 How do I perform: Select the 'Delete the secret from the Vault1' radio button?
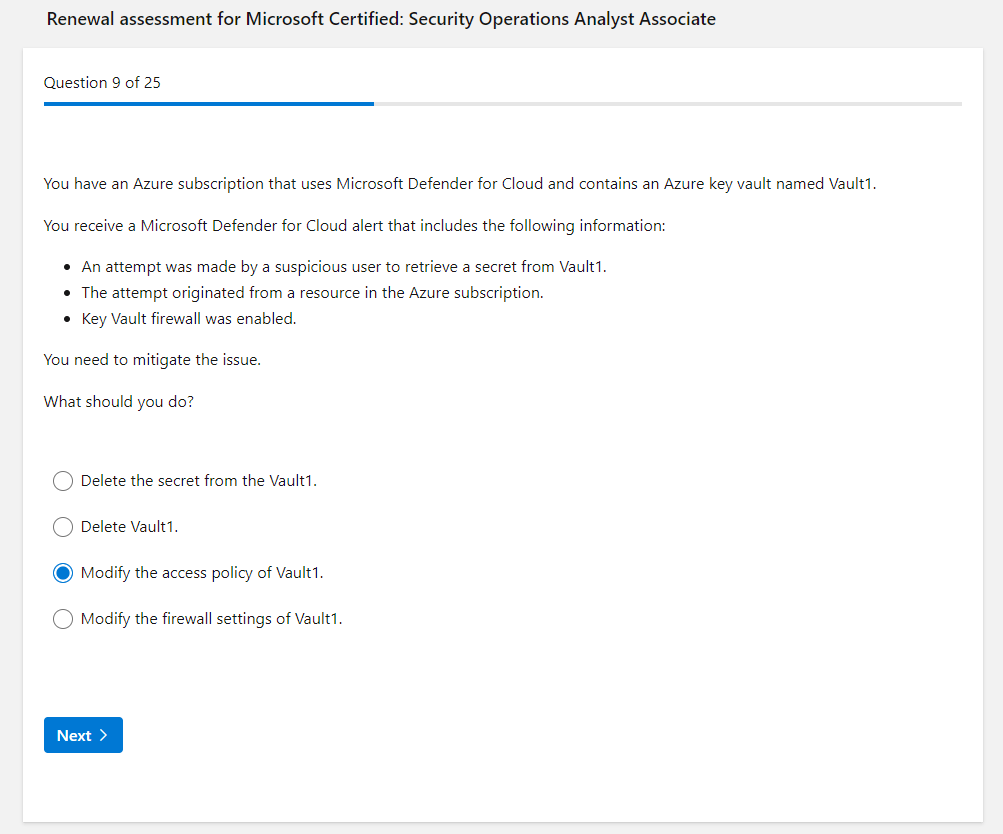click(x=63, y=481)
